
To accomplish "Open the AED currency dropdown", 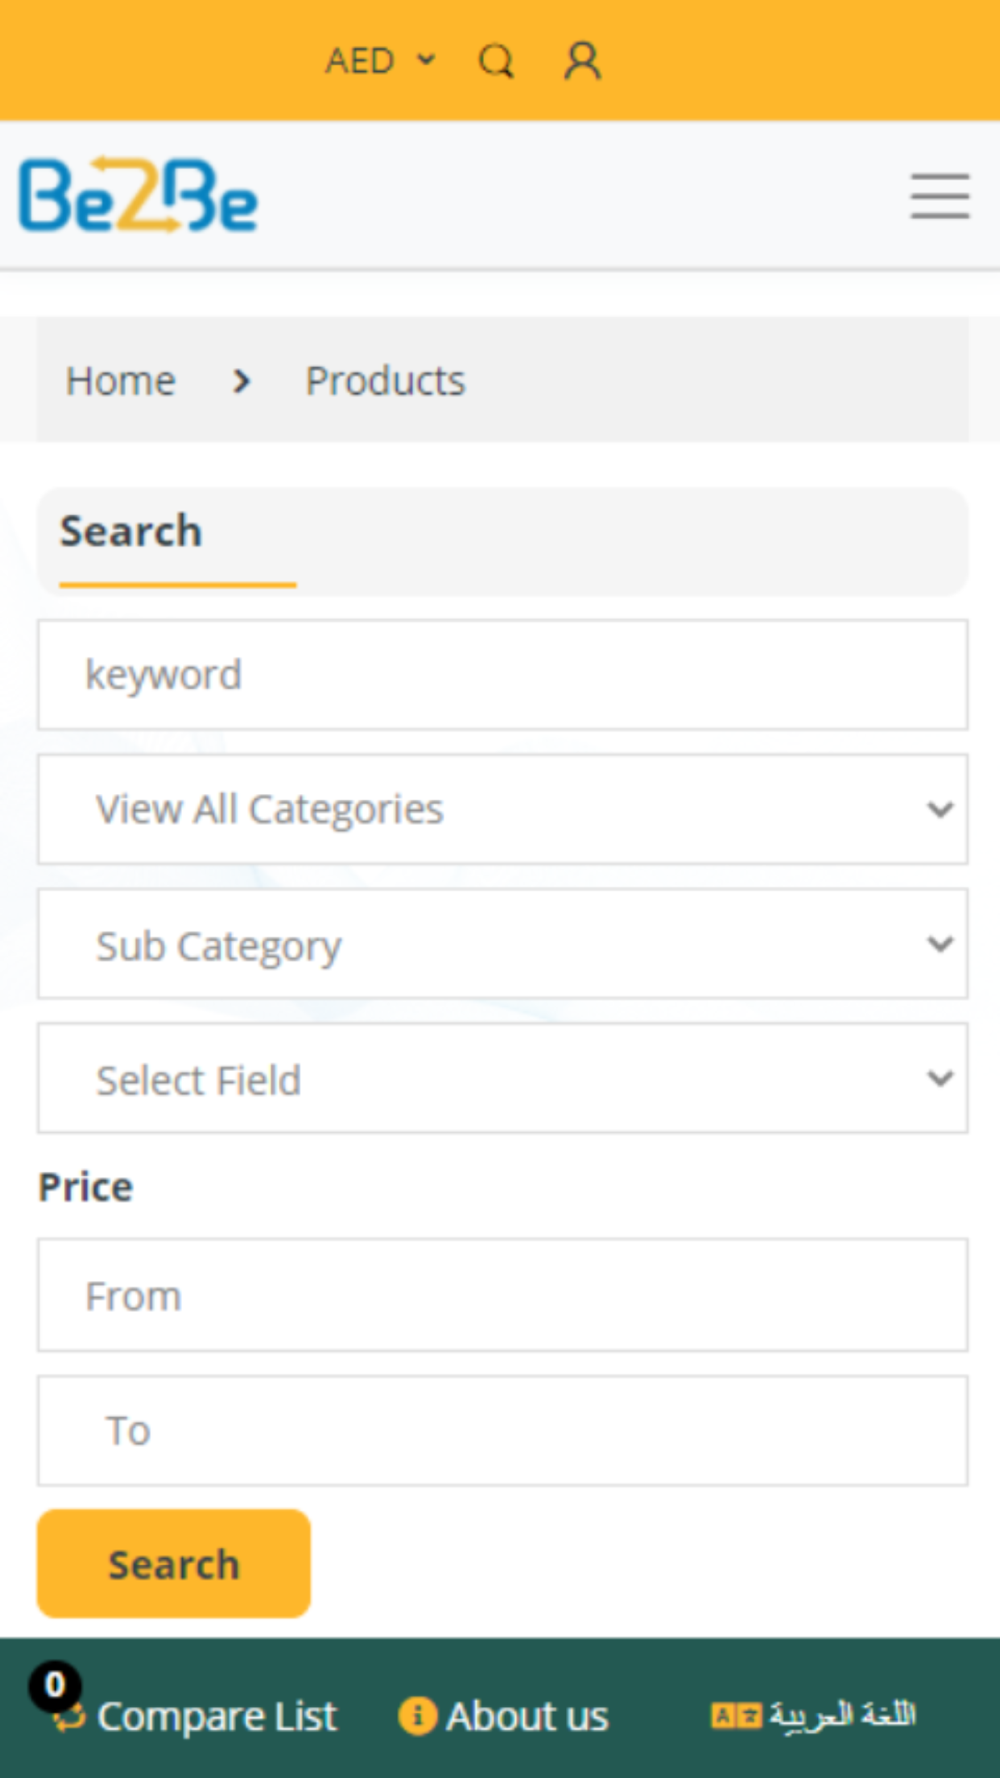I will point(380,61).
